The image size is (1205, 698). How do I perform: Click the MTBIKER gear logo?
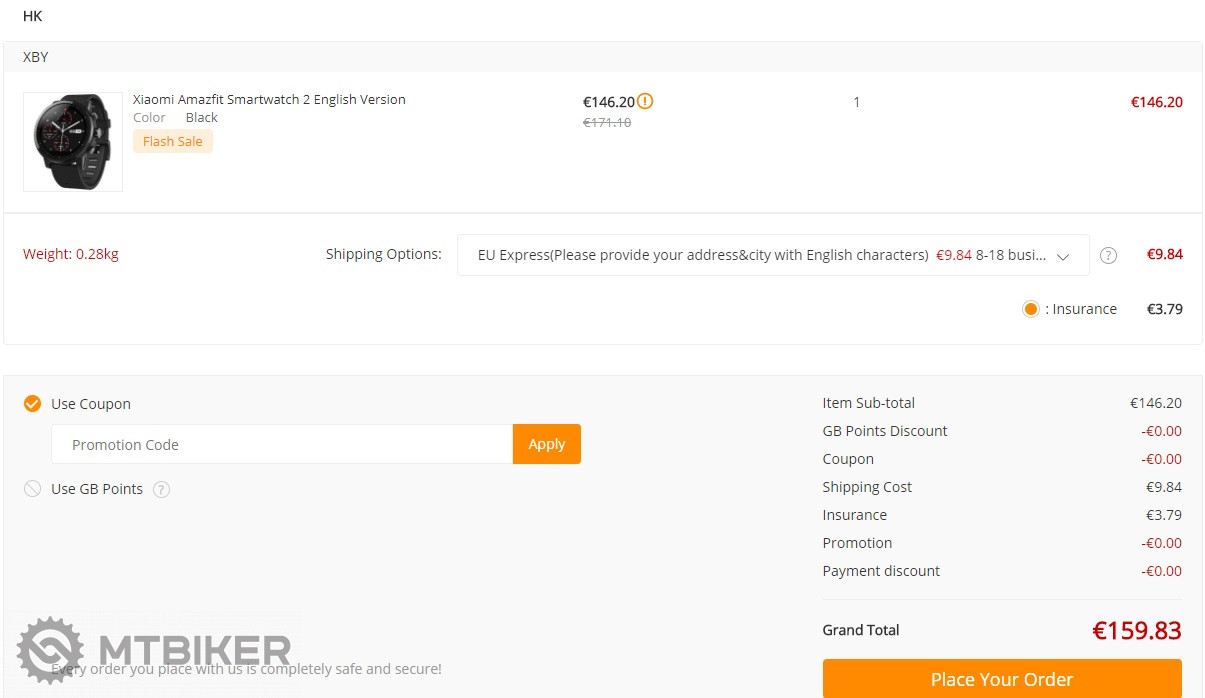[50, 650]
